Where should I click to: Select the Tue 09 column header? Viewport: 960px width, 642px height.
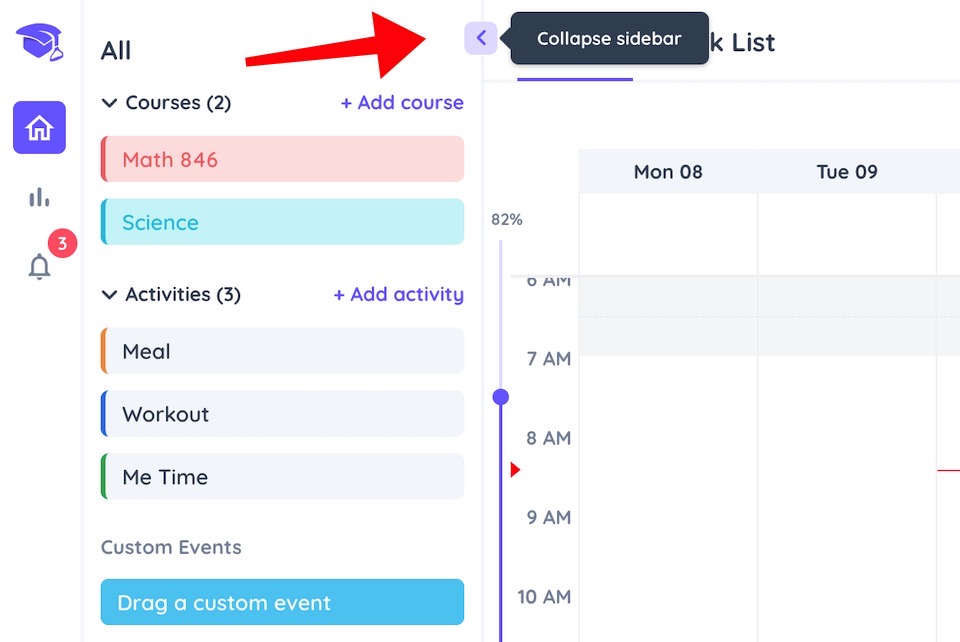tap(847, 171)
